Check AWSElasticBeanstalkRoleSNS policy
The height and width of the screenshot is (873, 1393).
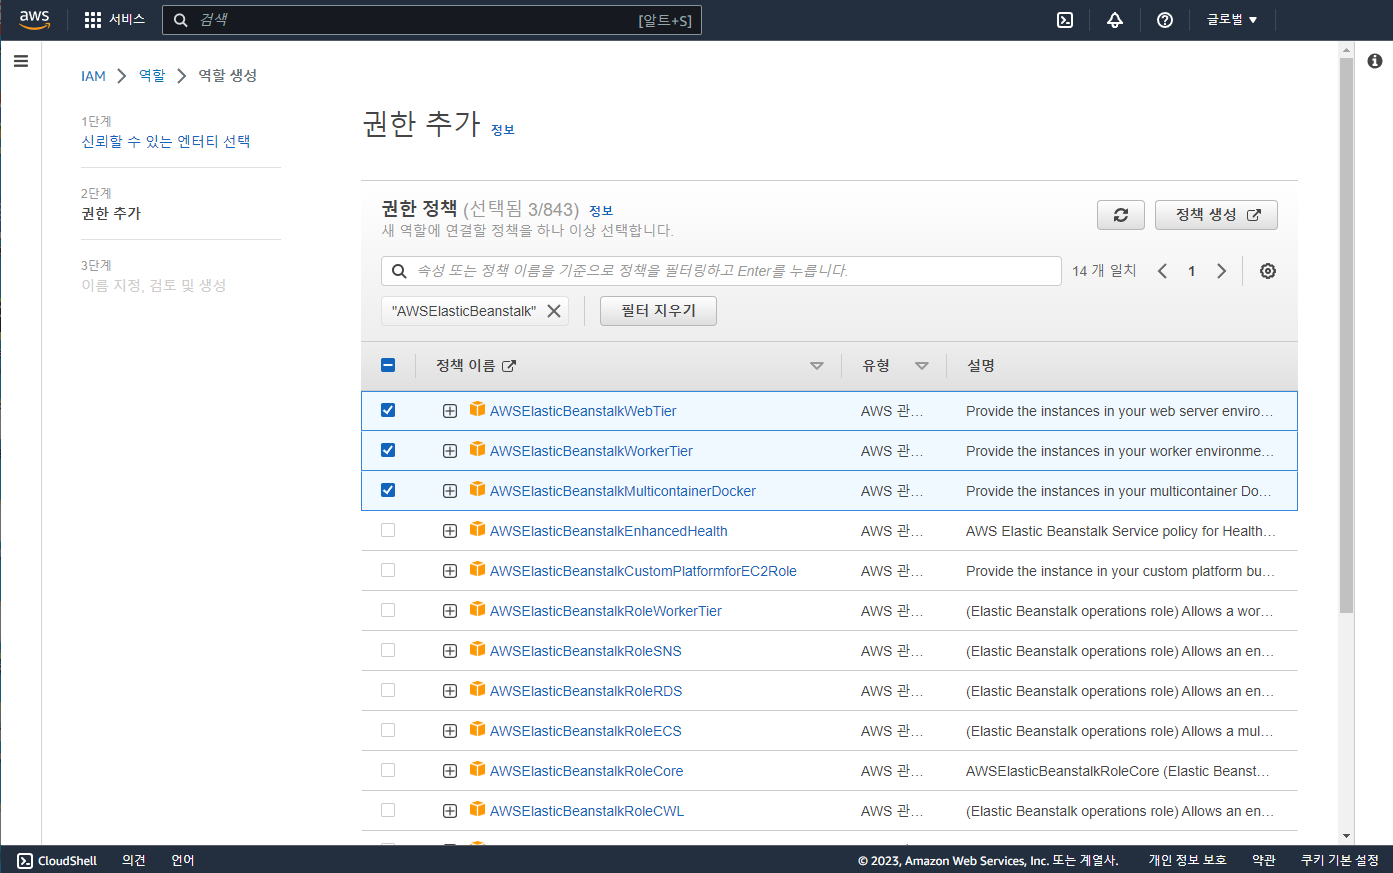tap(388, 650)
